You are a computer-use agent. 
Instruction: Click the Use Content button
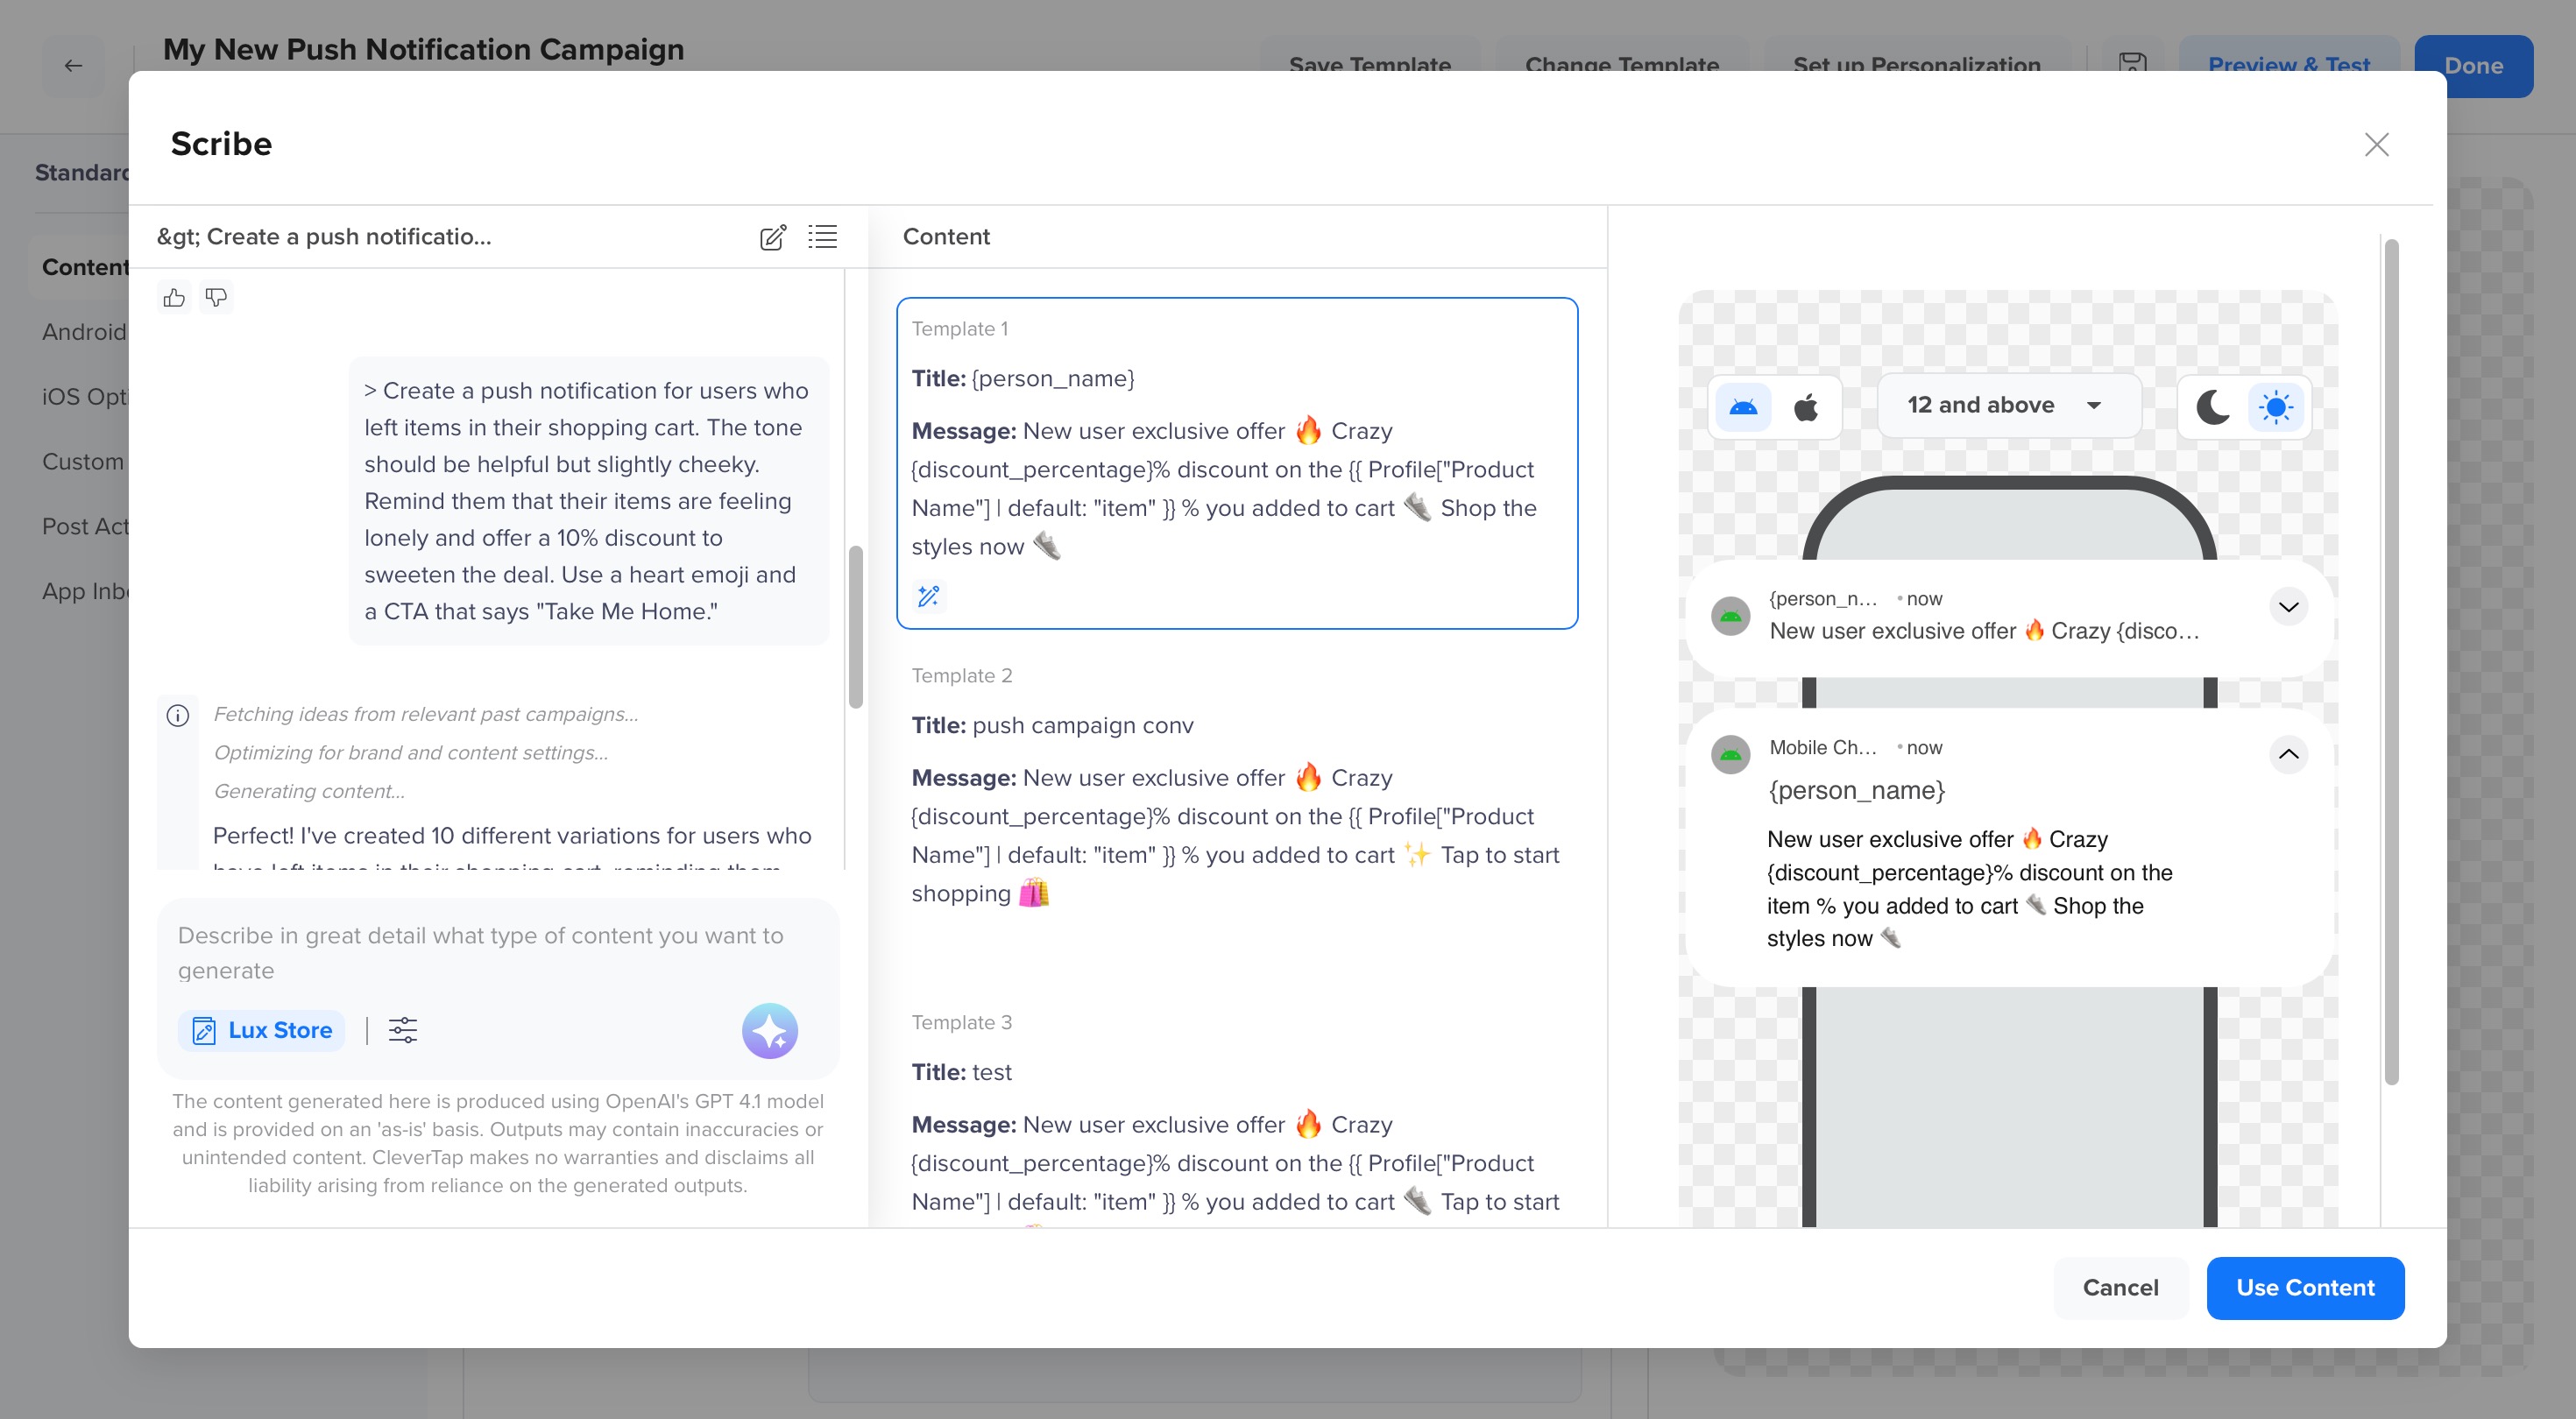point(2305,1287)
